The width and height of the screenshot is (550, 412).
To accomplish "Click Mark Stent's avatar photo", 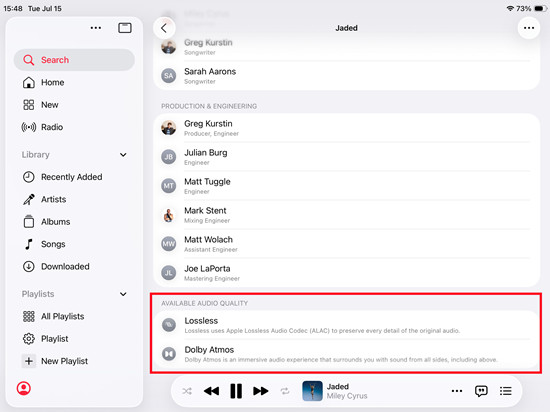I will coord(169,215).
